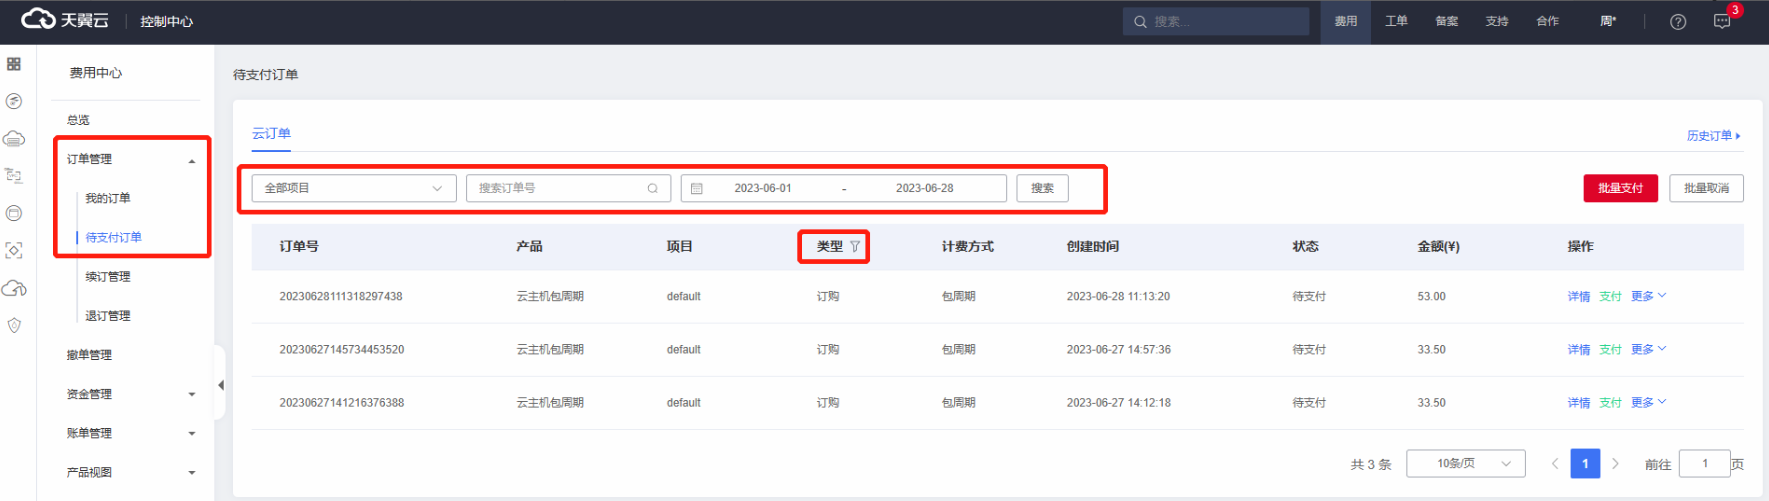Viewport: 1769px width, 501px height.
Task: Click order number 20230628111318297438
Action: (x=341, y=296)
